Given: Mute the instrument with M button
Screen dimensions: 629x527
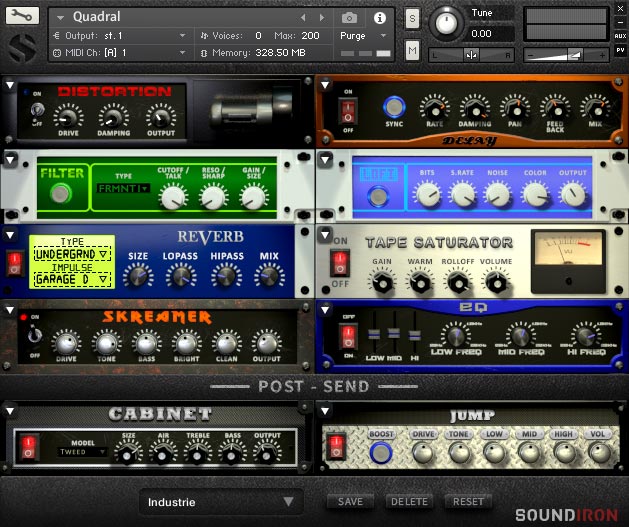Looking at the screenshot, I should coord(412,50).
